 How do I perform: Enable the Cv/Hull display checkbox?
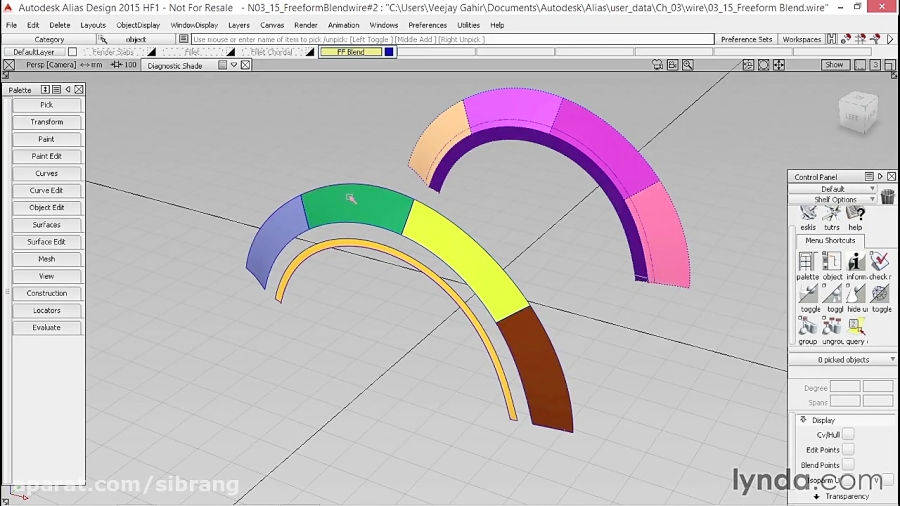tap(848, 434)
